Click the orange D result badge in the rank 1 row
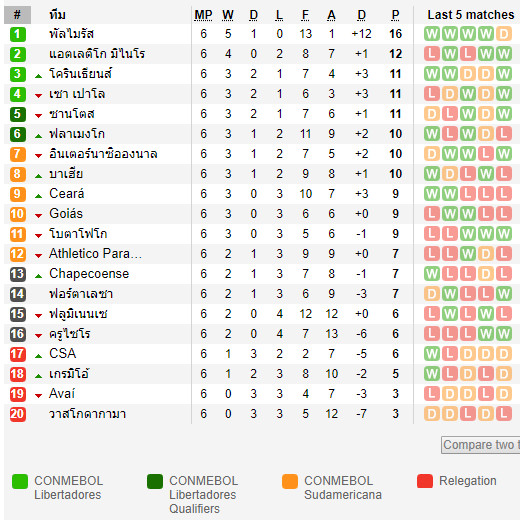This screenshot has height=520, width=520. click(x=504, y=34)
